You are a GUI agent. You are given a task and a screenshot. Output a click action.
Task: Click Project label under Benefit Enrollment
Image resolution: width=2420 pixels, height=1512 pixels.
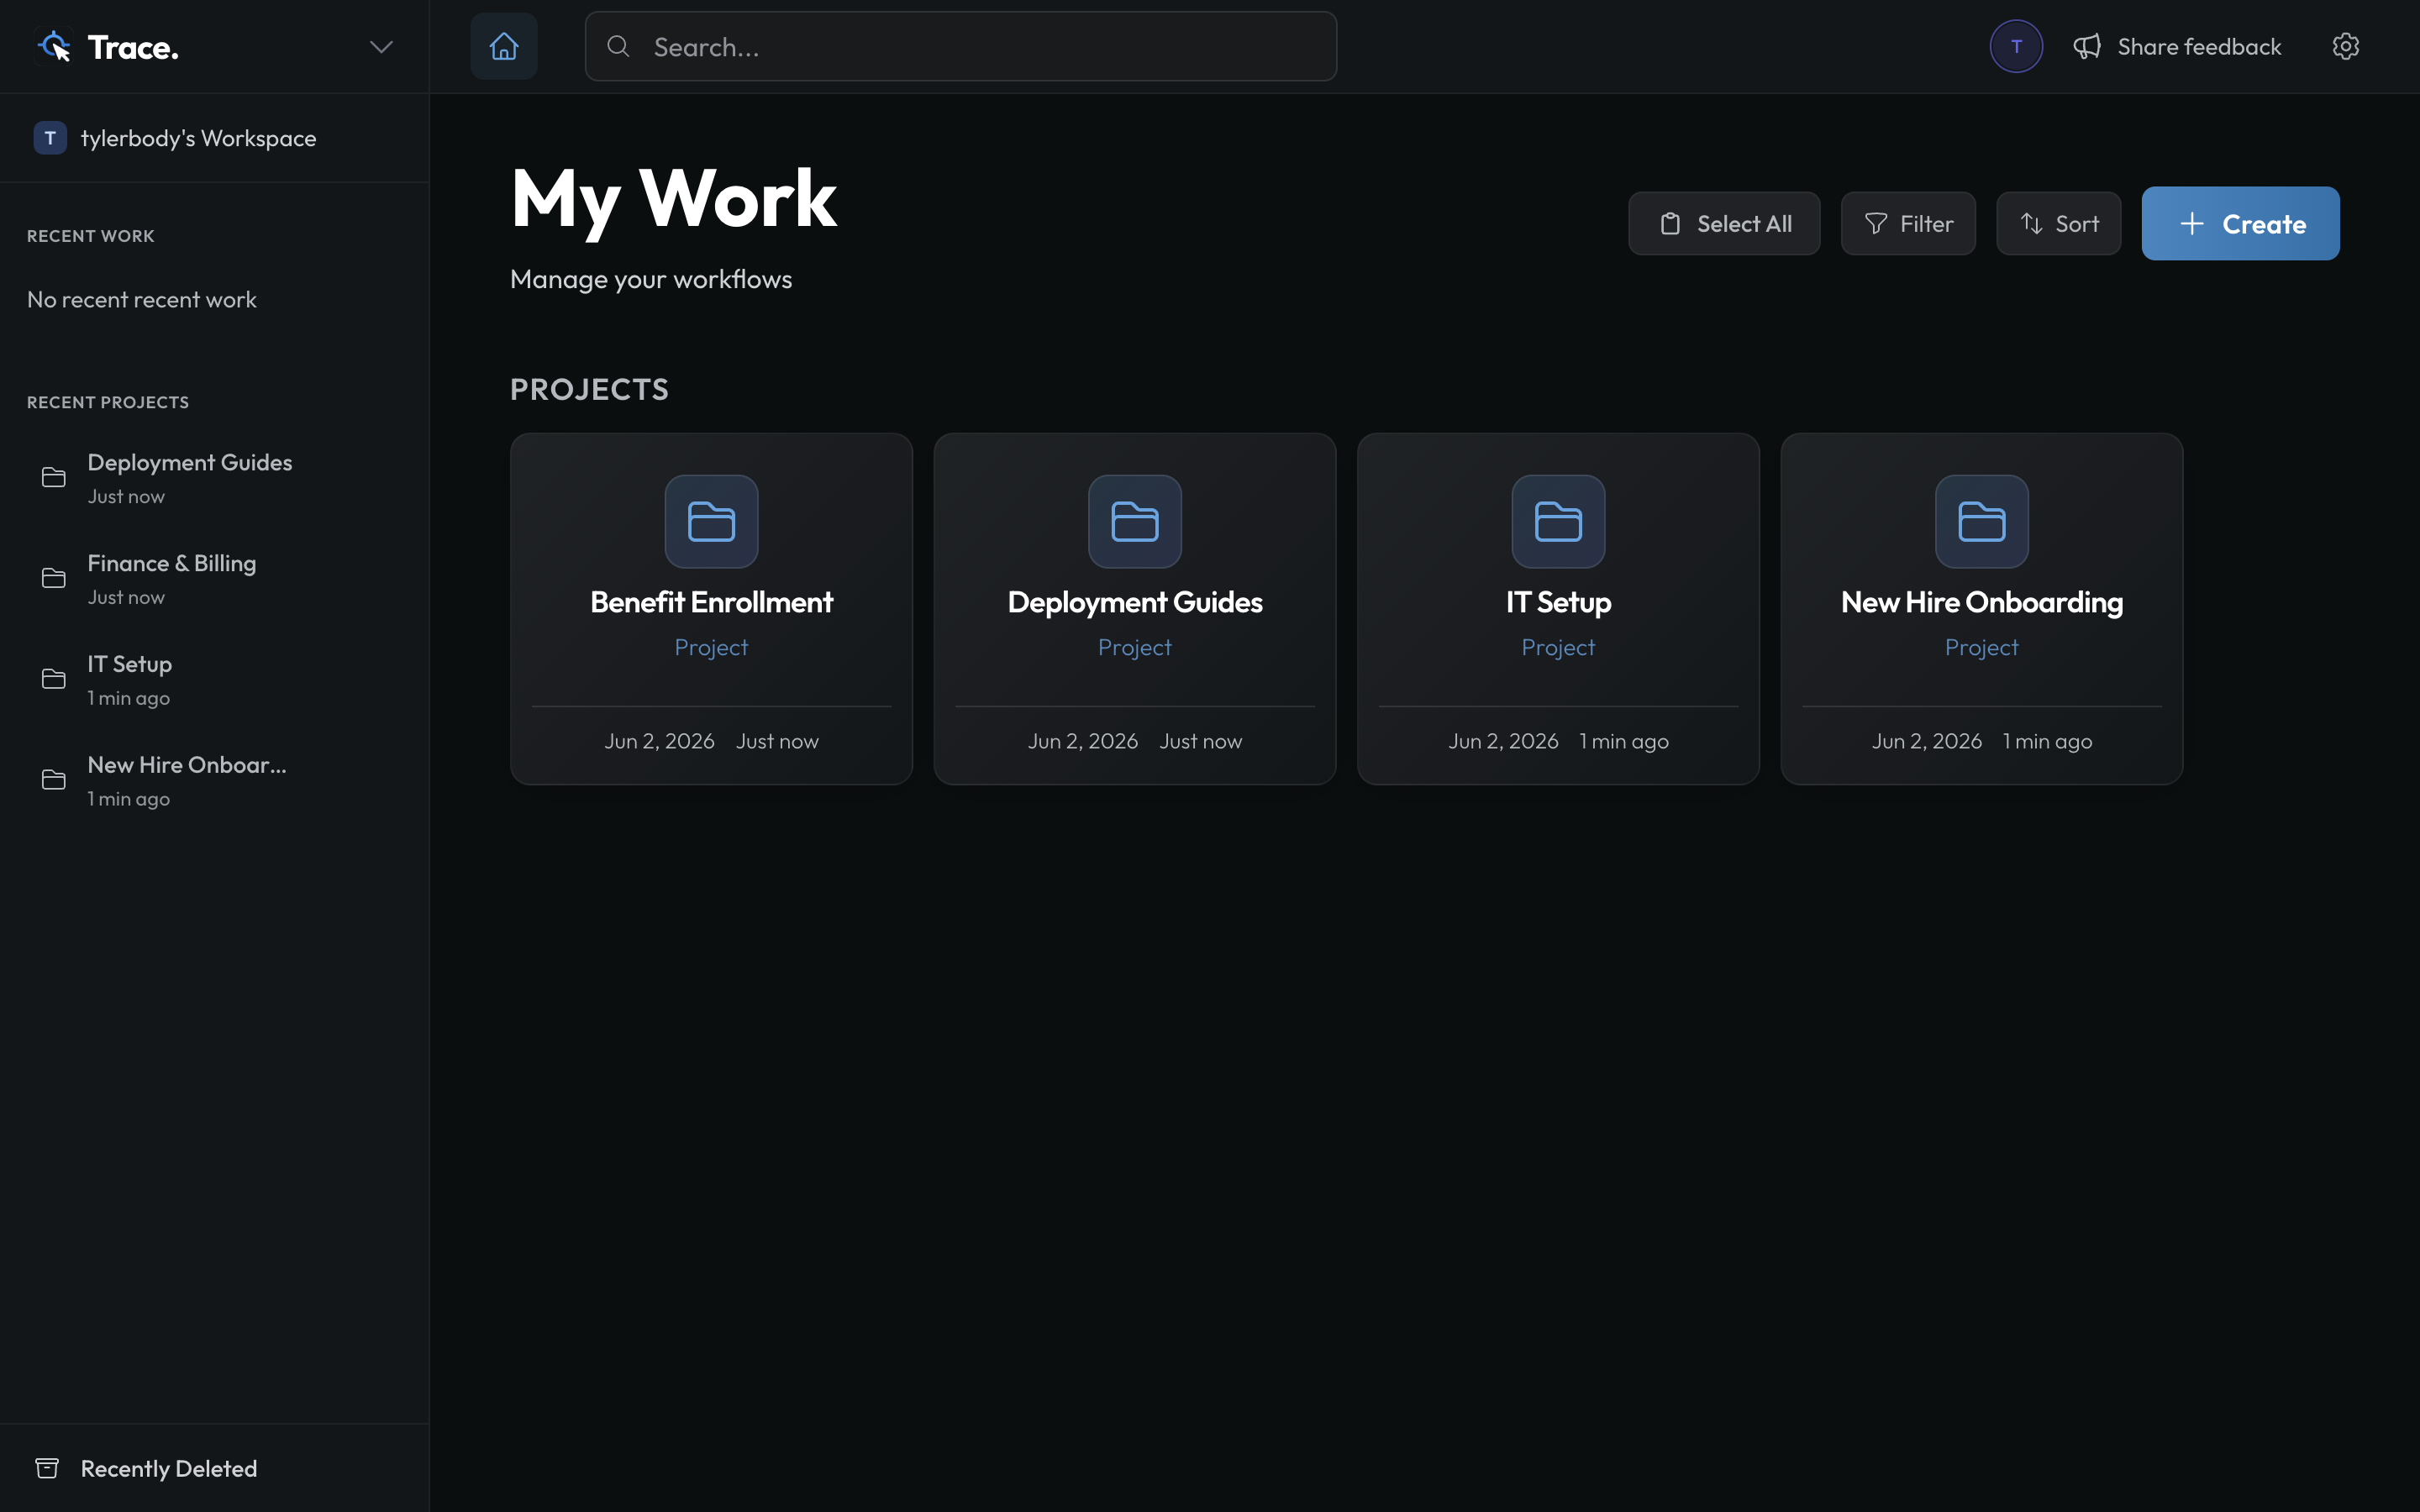711,647
